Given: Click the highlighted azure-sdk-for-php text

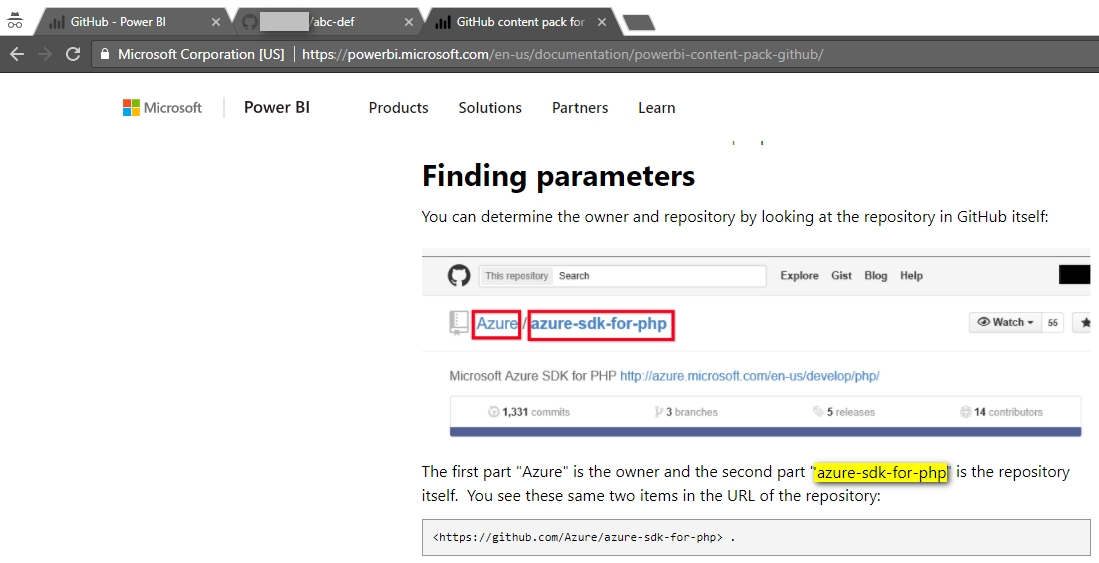Looking at the screenshot, I should 882,473.
